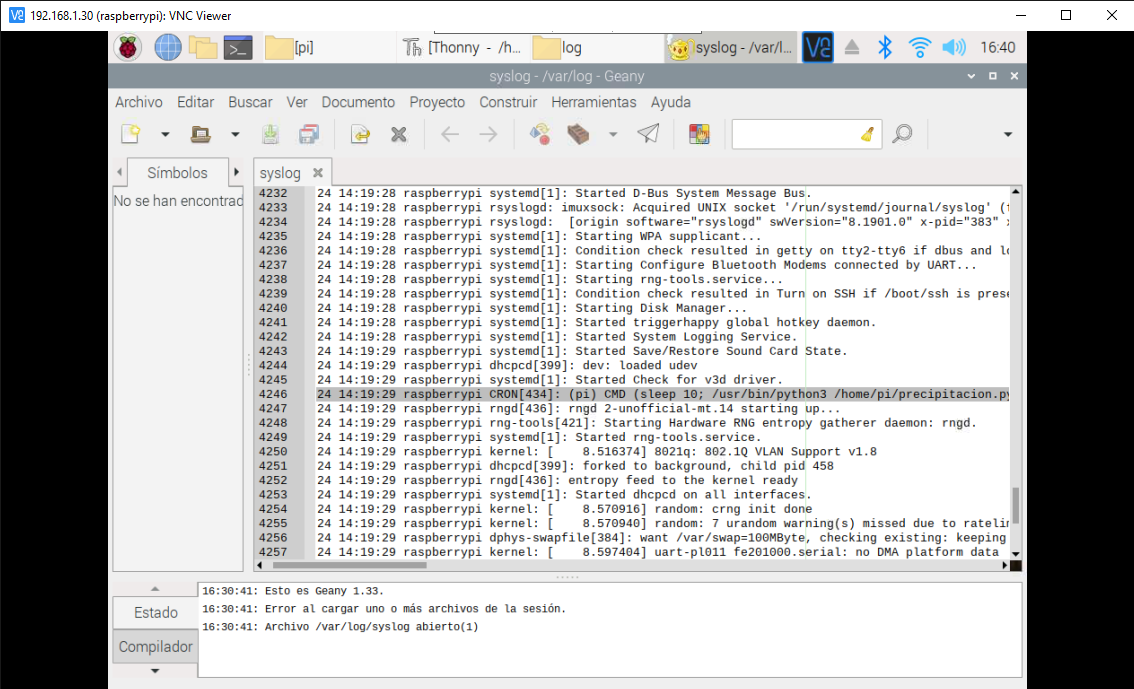Screen dimensions: 1134x689
Task: Click the magnifier search icon
Action: 902,134
